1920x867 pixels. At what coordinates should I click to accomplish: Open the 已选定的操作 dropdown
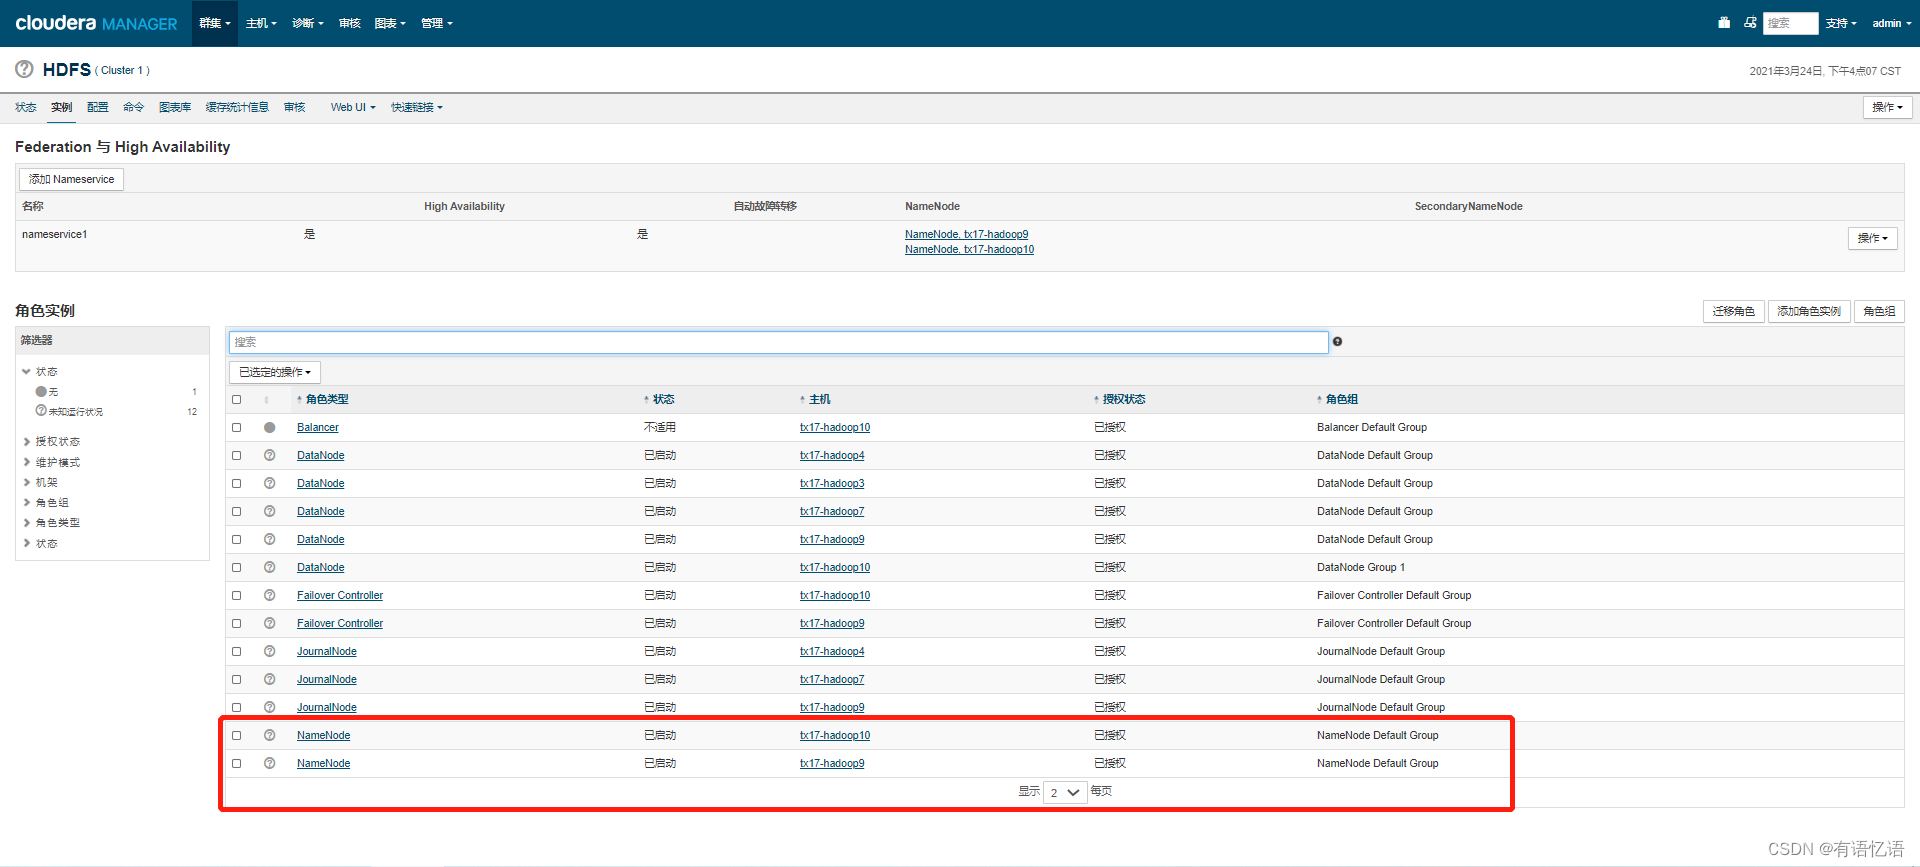(x=275, y=372)
